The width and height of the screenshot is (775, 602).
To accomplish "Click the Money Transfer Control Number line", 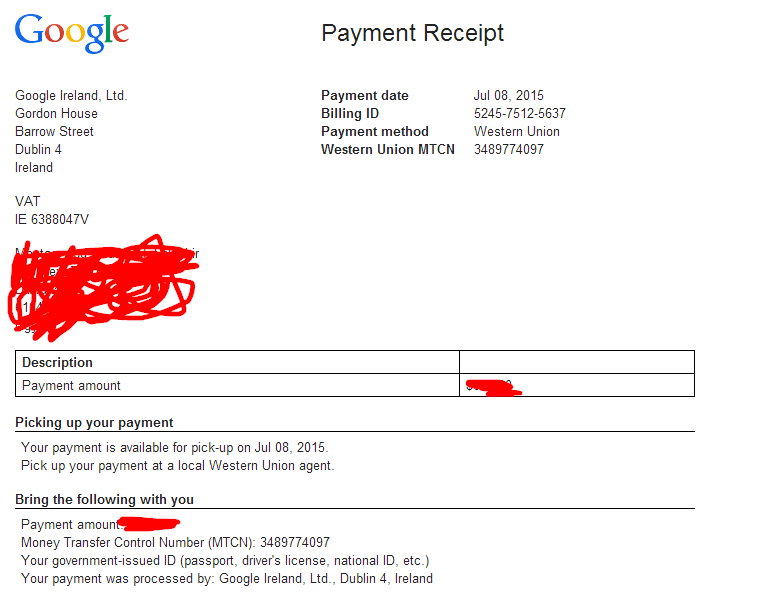I will [x=175, y=543].
